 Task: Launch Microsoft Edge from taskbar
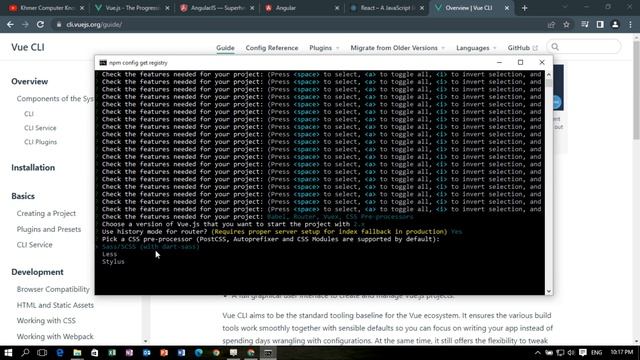[60, 353]
